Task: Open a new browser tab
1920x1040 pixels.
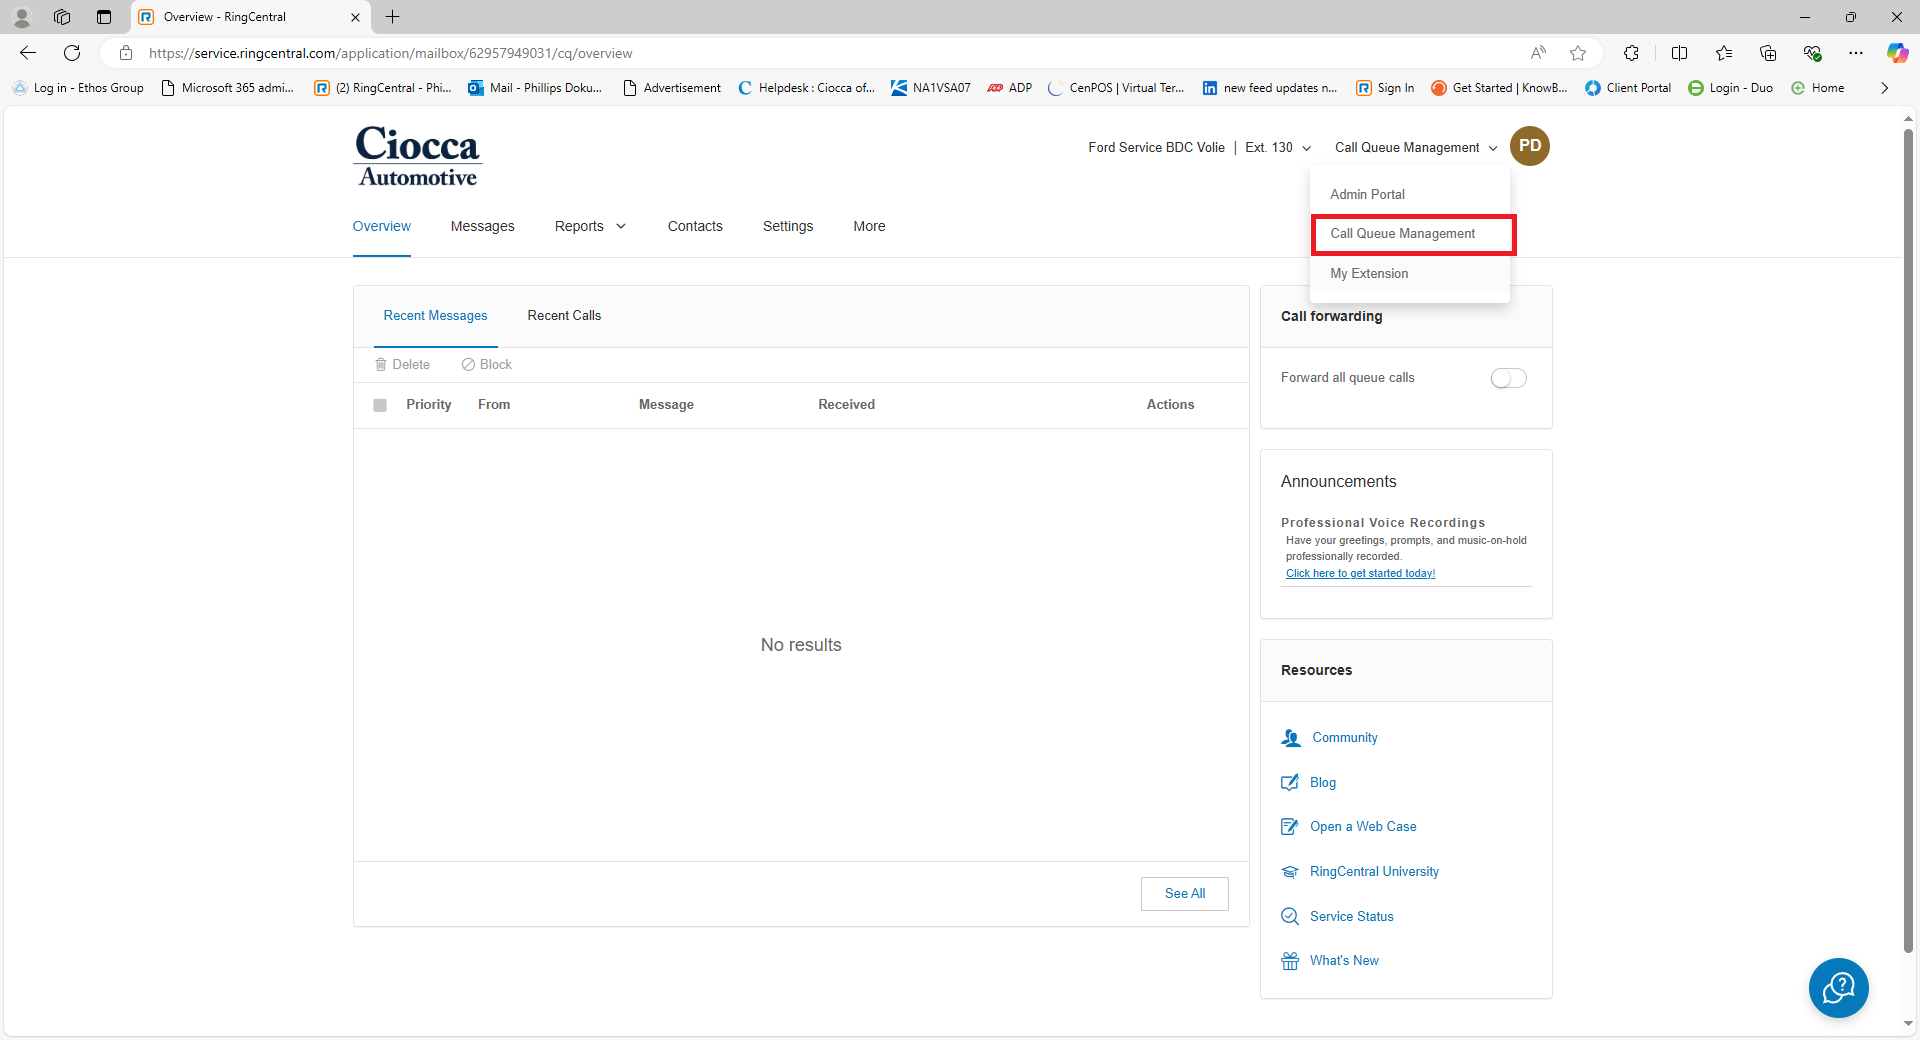Action: click(392, 17)
